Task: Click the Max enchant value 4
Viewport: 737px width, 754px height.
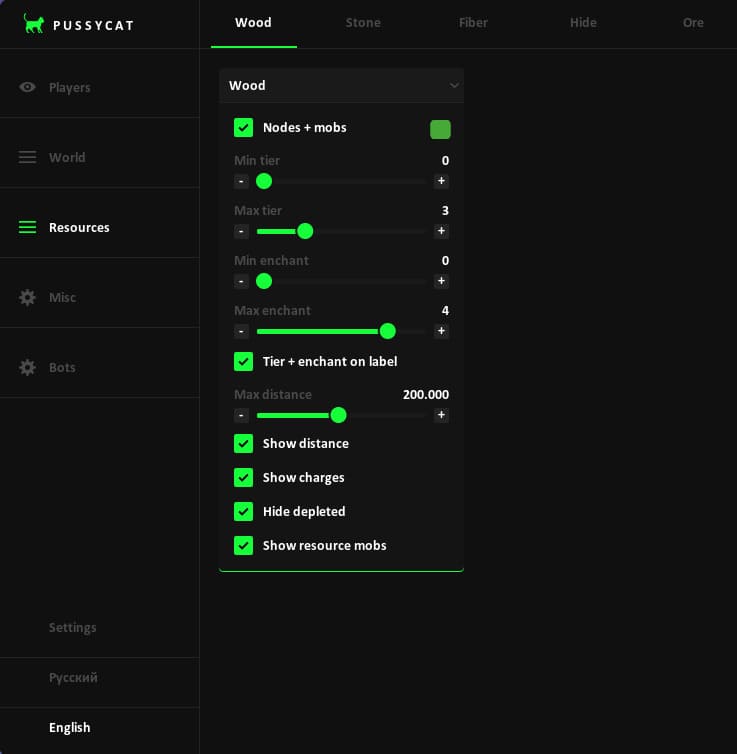Action: pos(445,311)
